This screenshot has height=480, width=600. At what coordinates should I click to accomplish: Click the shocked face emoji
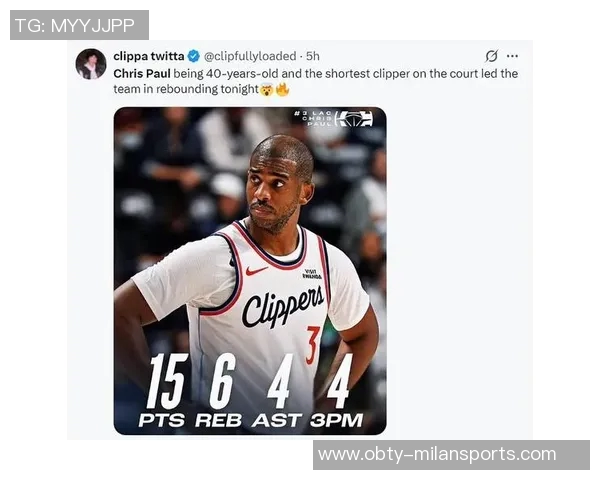[x=266, y=90]
